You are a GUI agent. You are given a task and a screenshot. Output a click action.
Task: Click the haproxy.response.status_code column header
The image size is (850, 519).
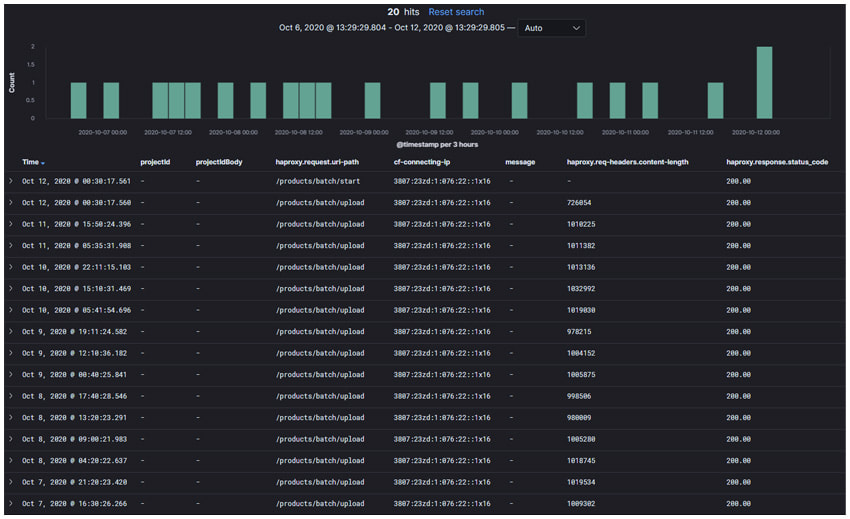pyautogui.click(x=776, y=161)
